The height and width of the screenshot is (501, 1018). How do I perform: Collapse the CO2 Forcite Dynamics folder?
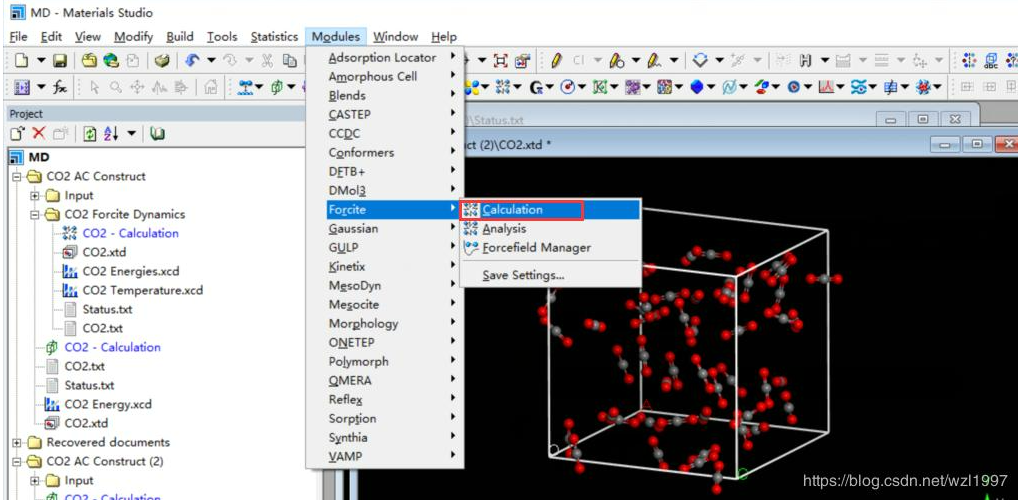[35, 215]
